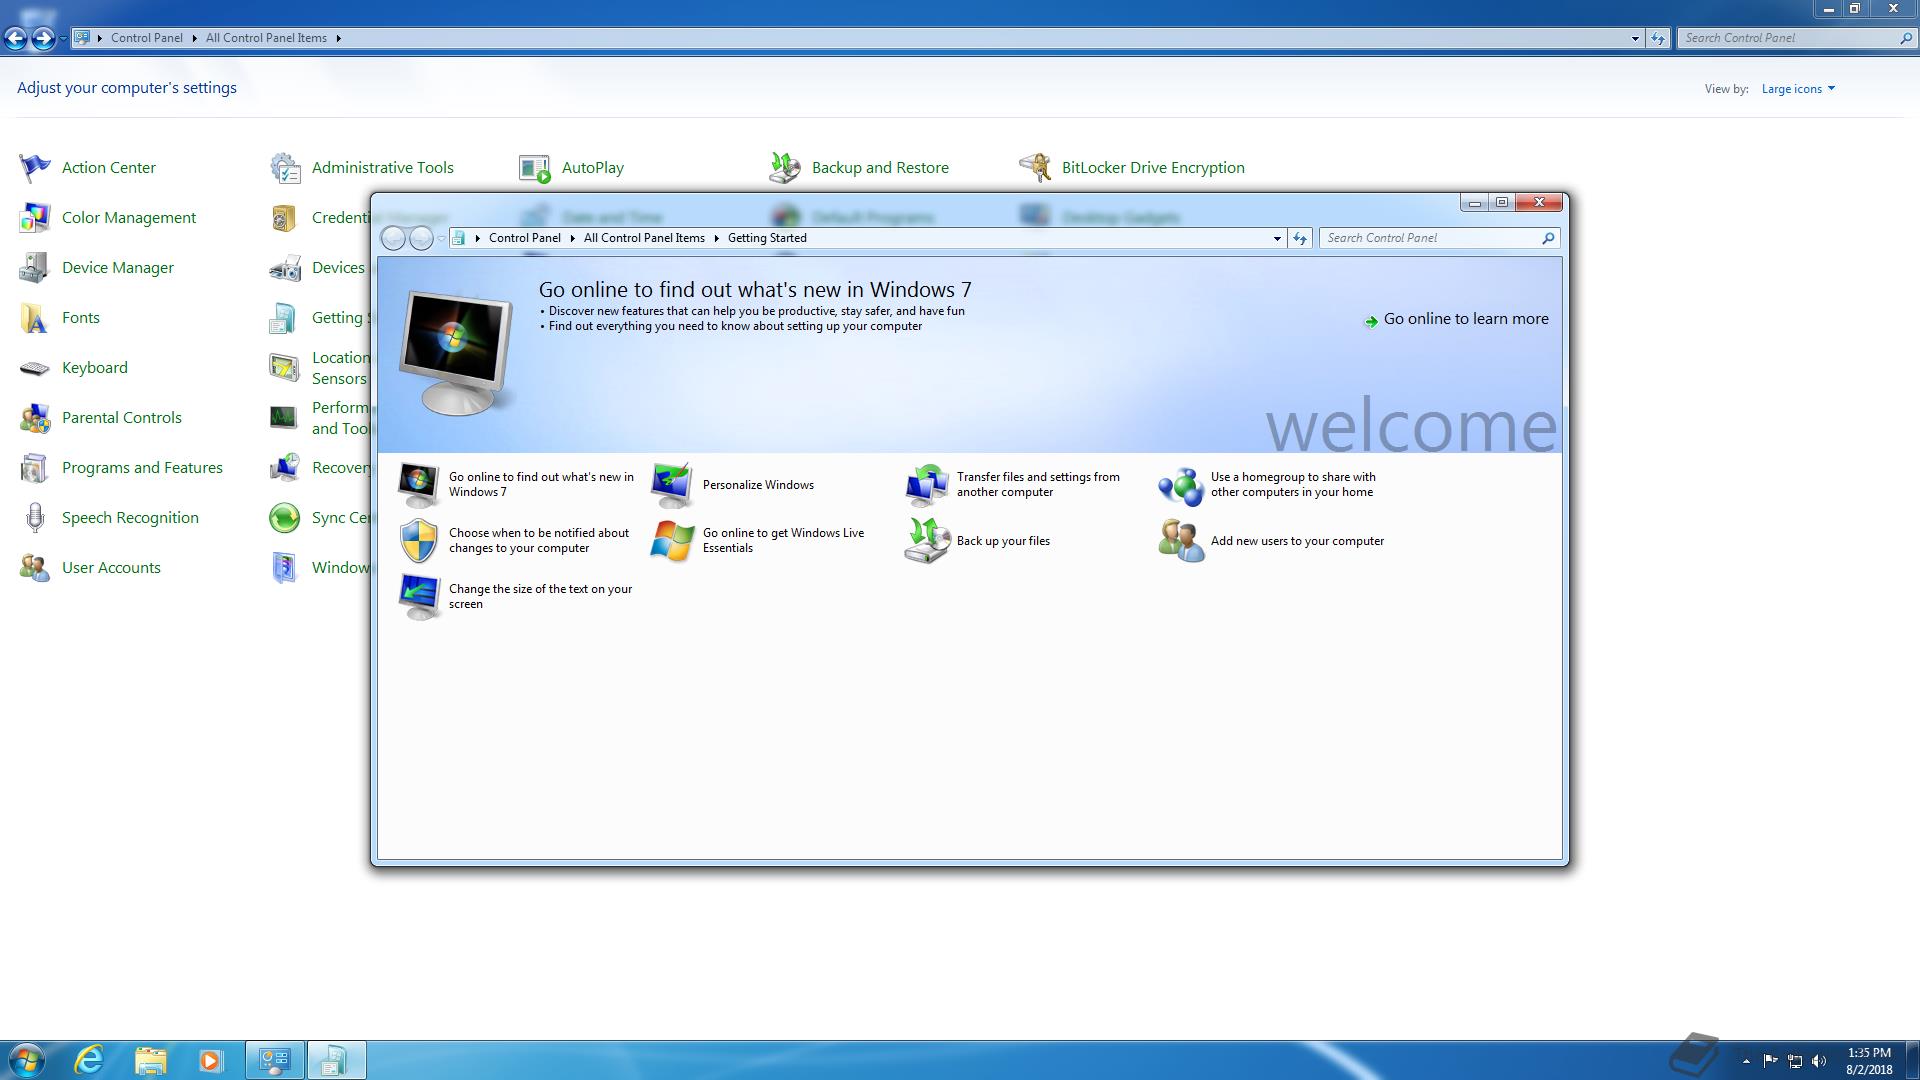
Task: Open Fonts folder icon
Action: [35, 318]
